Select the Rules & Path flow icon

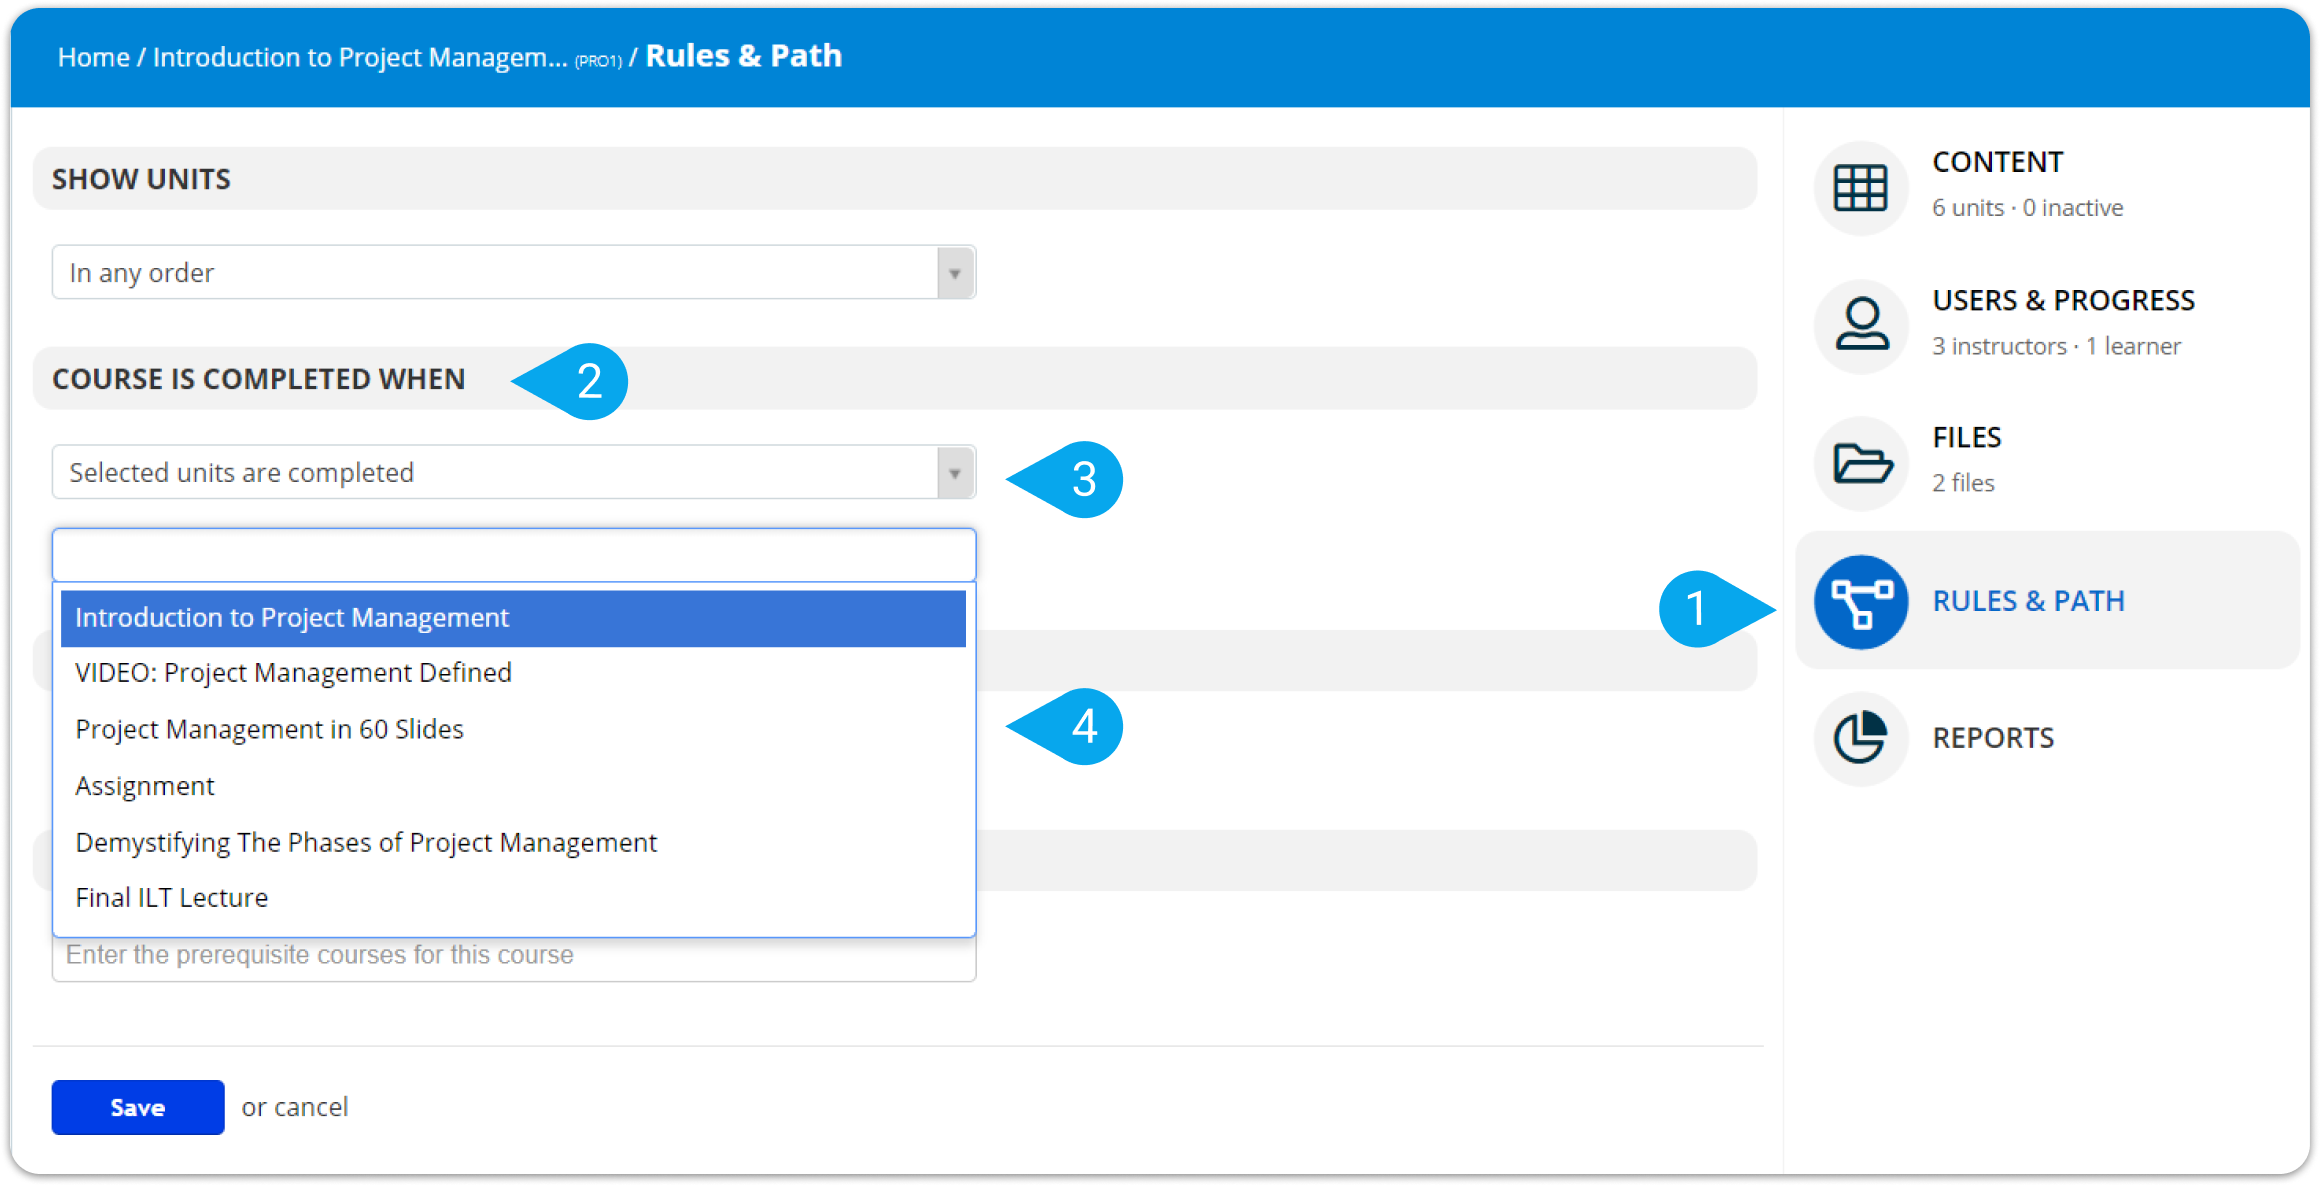coord(1860,602)
